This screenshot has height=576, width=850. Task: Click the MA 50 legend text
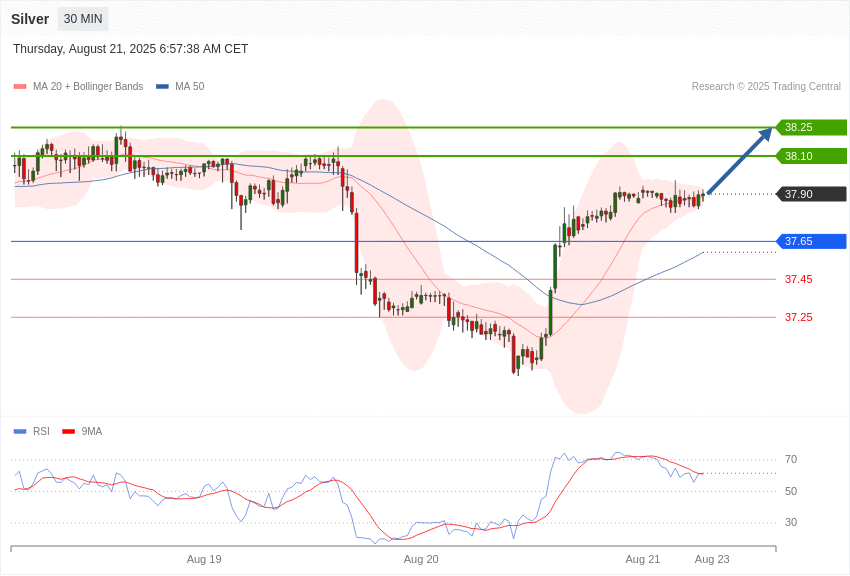190,87
